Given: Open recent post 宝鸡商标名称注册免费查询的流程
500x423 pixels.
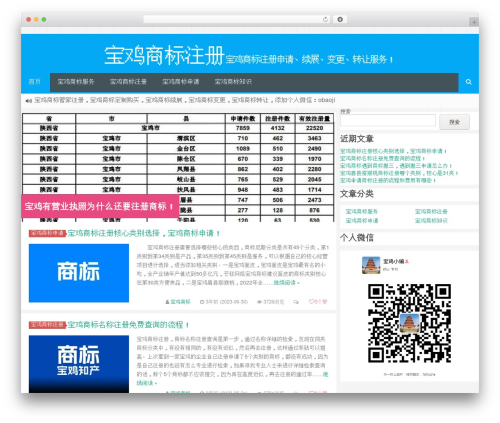Looking at the screenshot, I should pos(382,158).
